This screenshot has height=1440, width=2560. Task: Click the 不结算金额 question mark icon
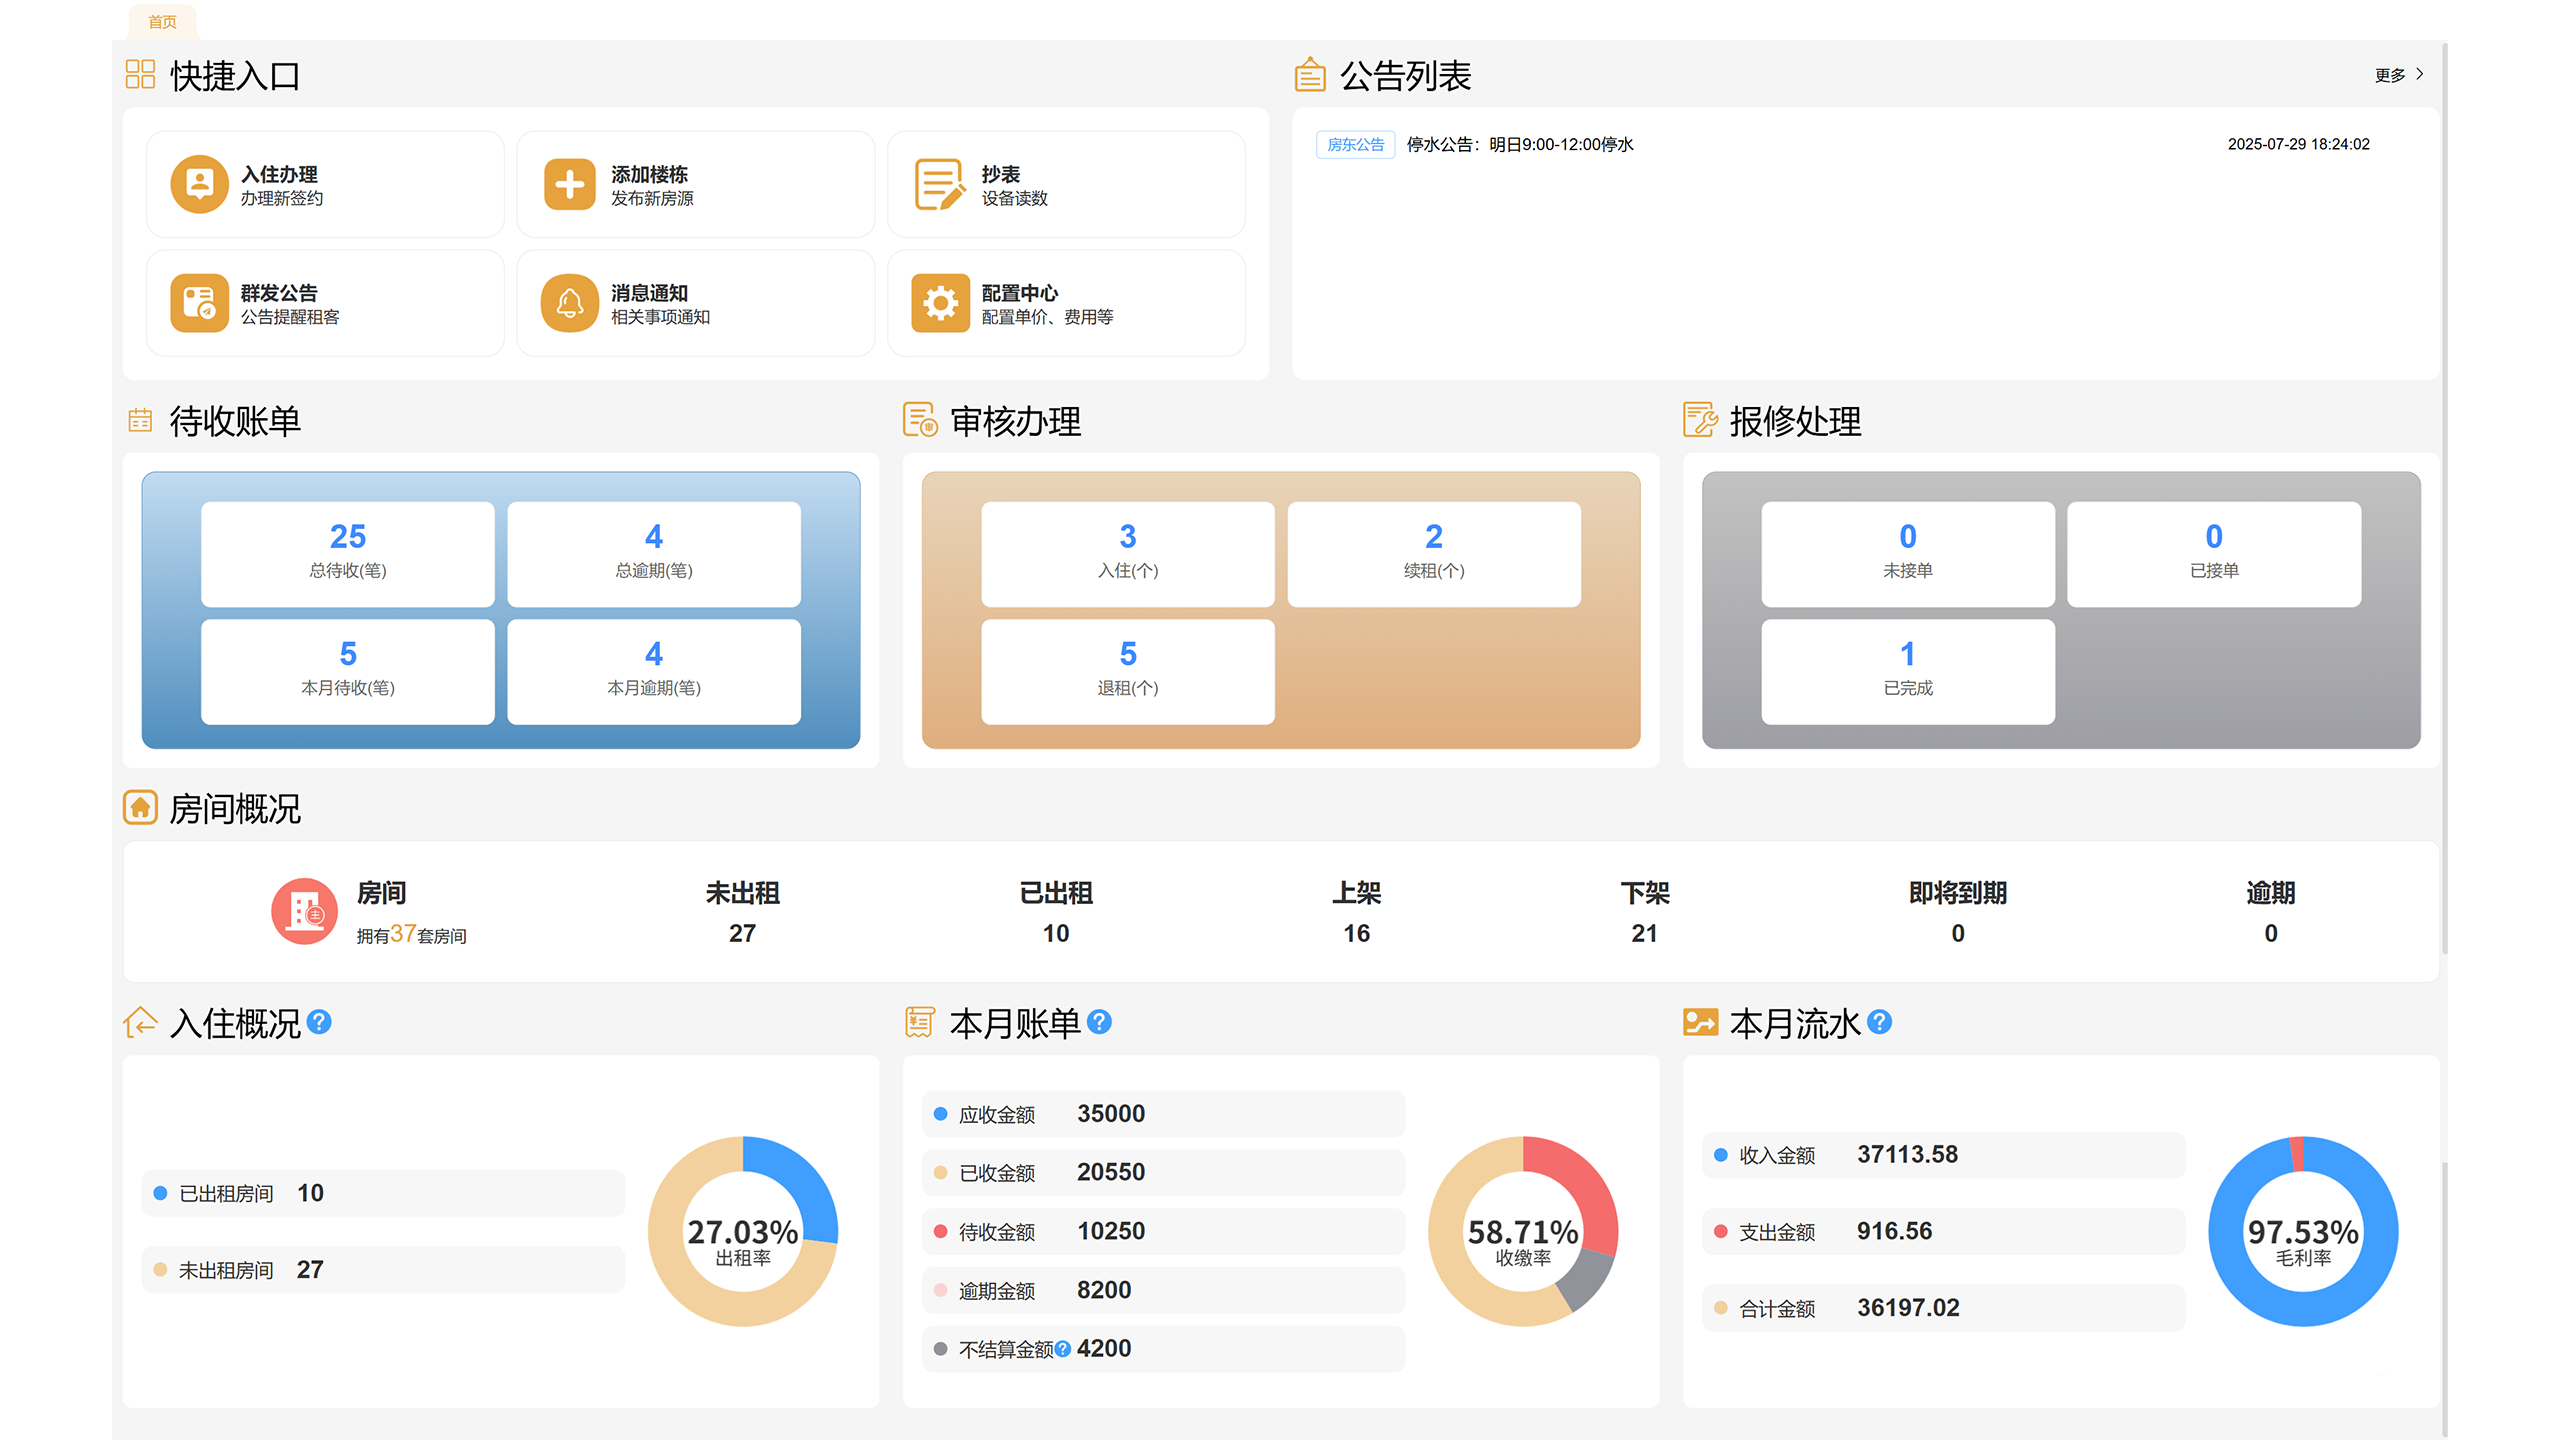[1063, 1349]
